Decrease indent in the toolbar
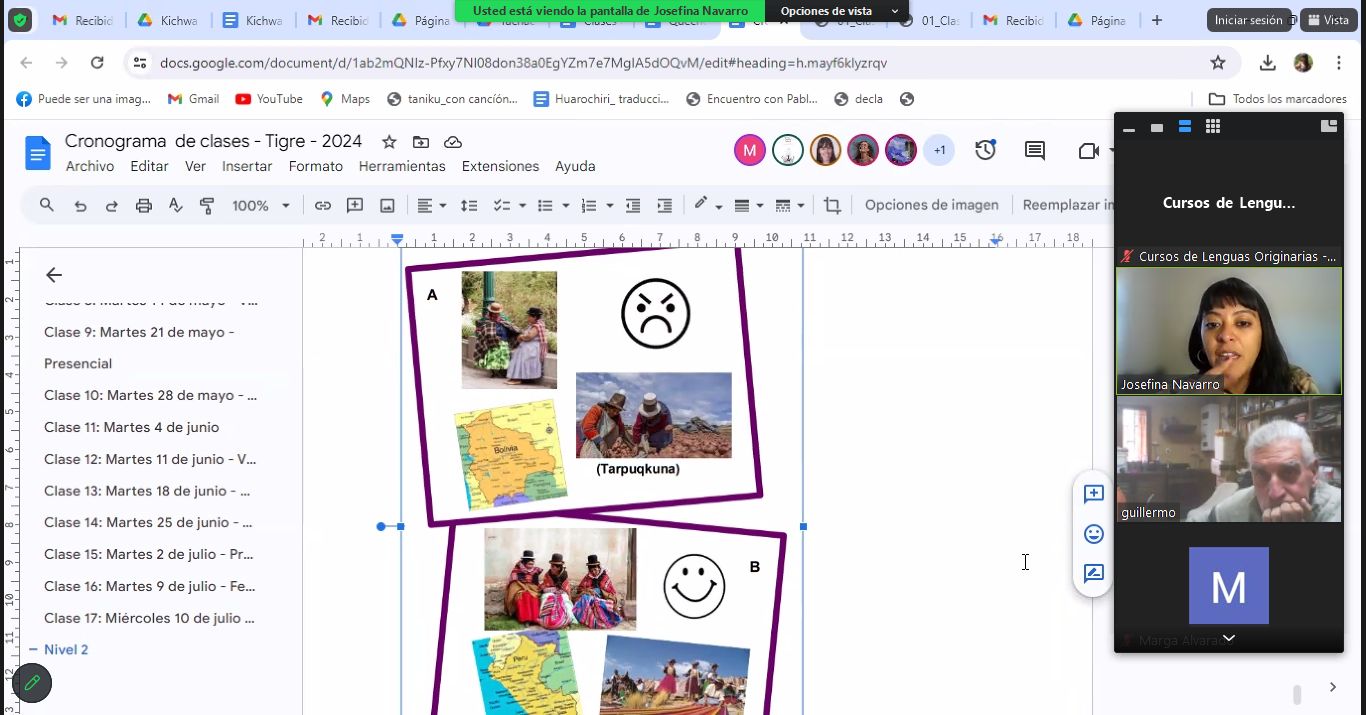 click(633, 205)
